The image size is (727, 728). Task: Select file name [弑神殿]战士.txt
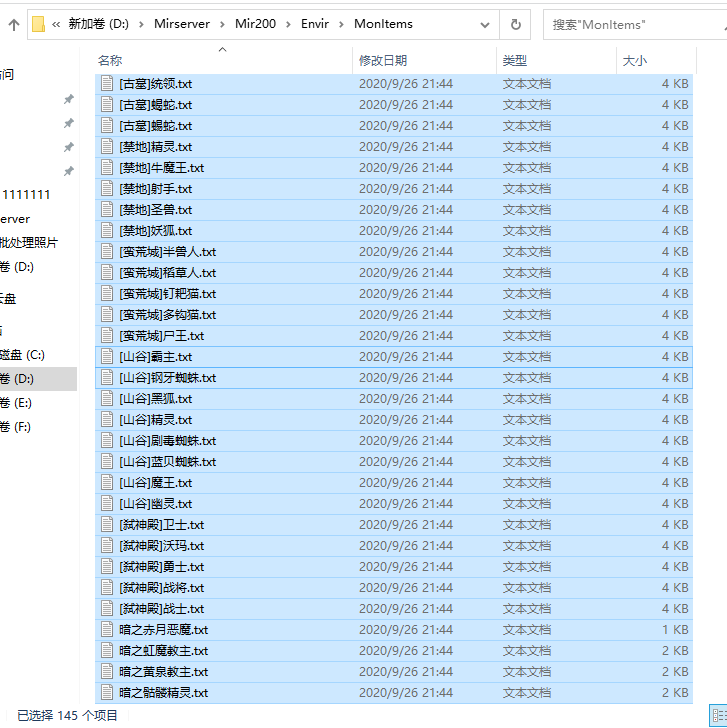tap(162, 609)
